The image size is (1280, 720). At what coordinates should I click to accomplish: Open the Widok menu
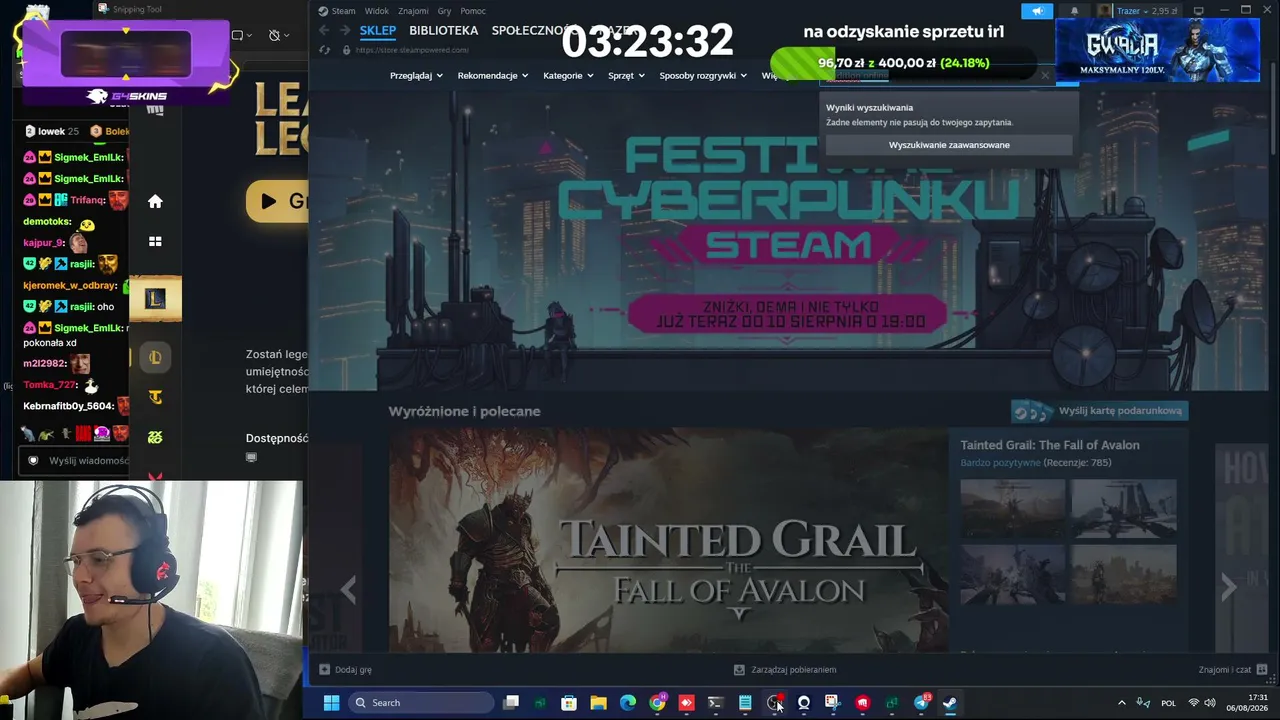pos(377,11)
